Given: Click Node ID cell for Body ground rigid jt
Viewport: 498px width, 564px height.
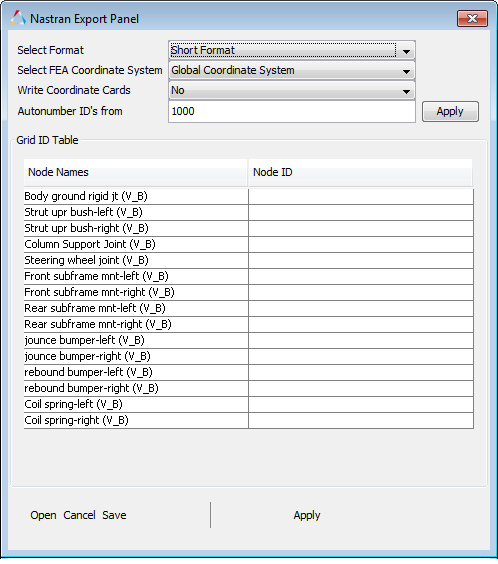Looking at the screenshot, I should tap(361, 196).
